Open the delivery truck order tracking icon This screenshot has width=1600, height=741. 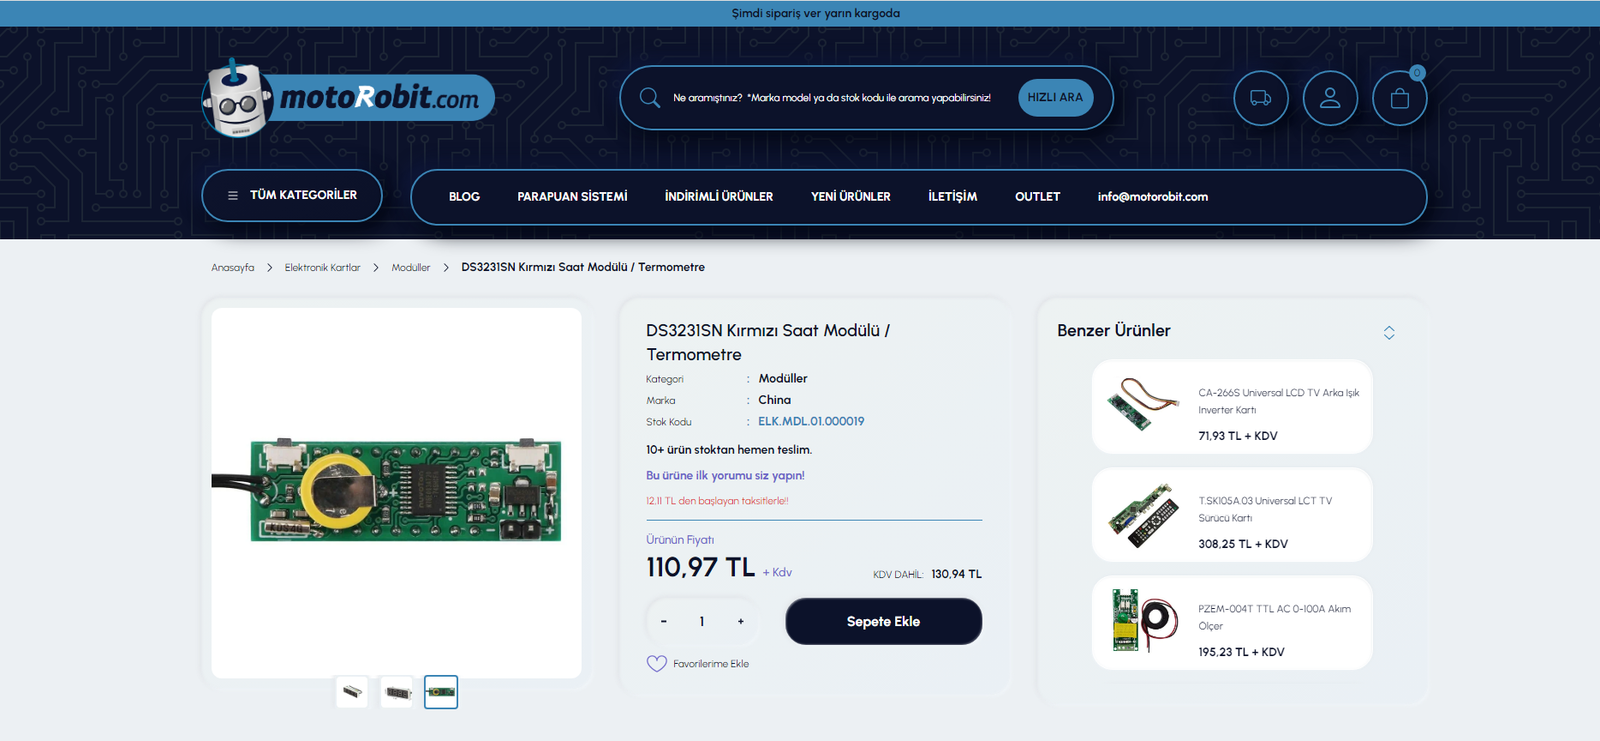tap(1261, 98)
